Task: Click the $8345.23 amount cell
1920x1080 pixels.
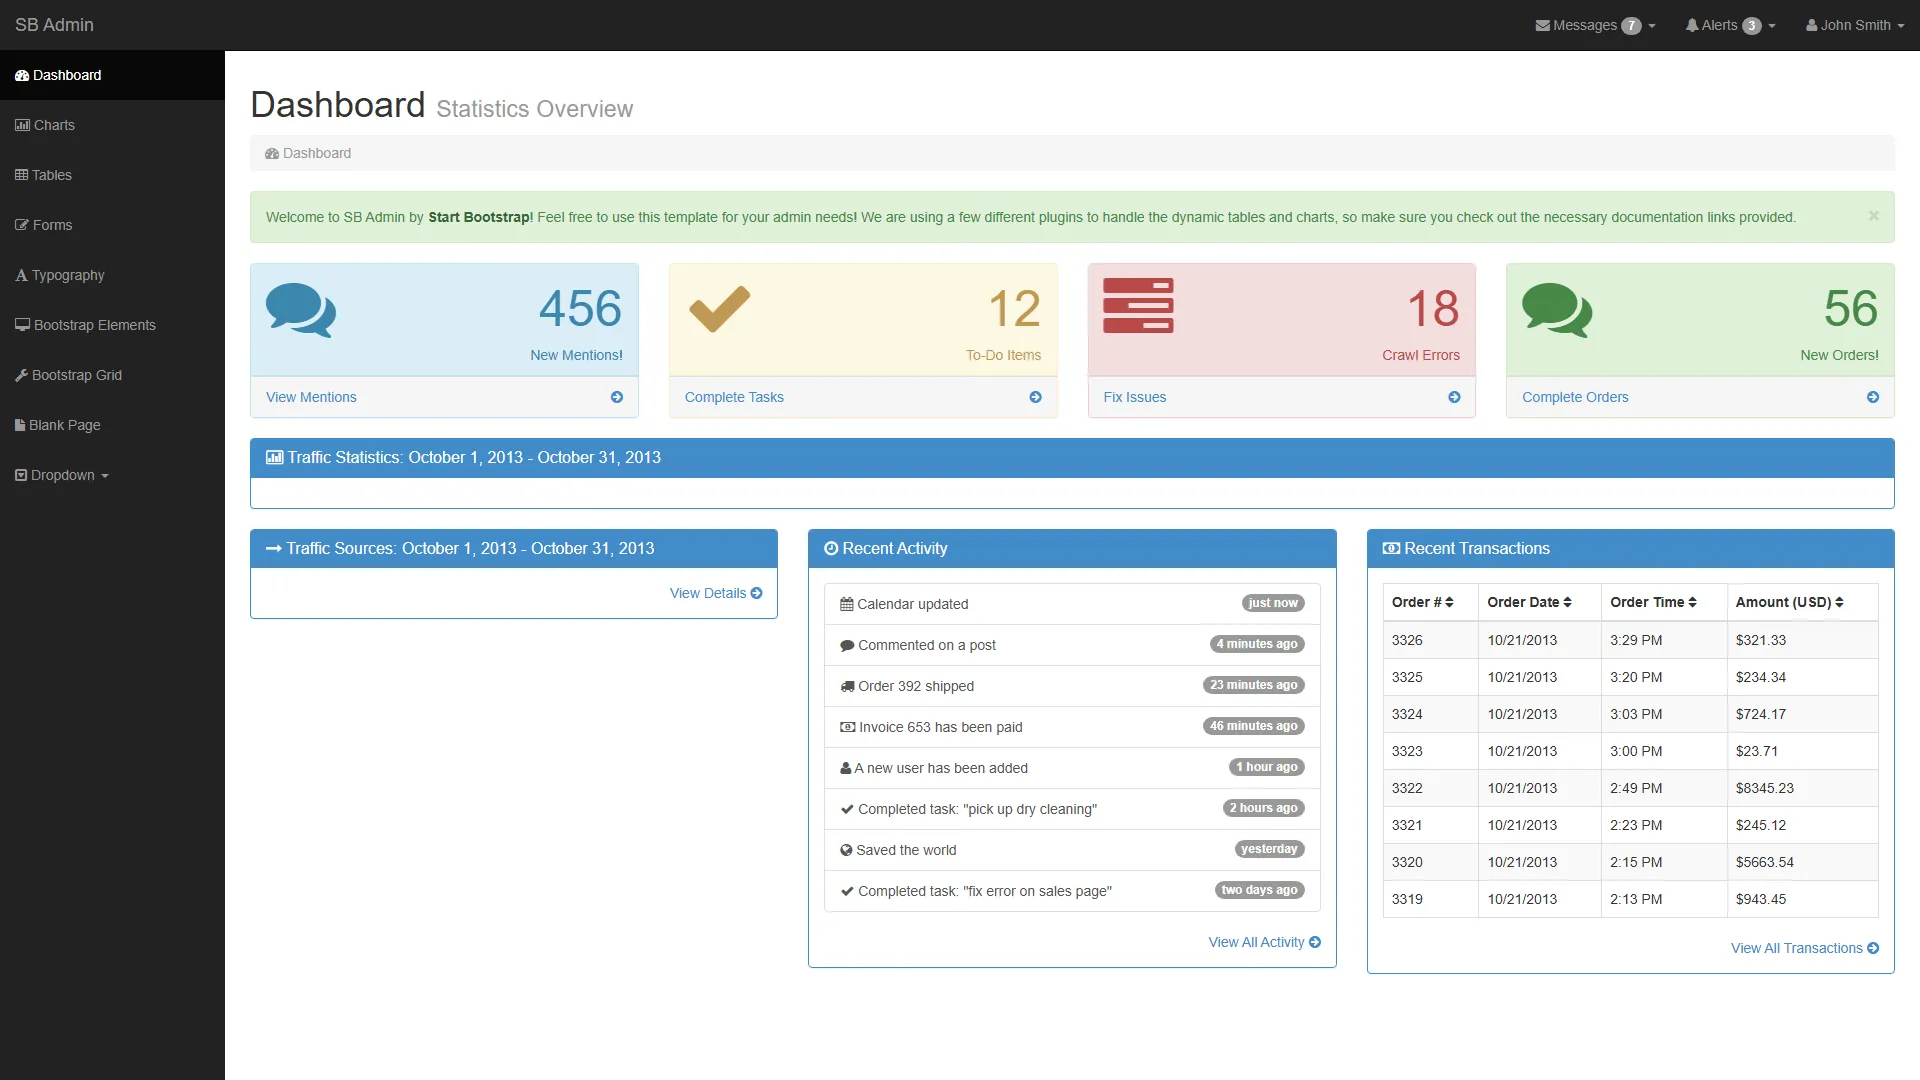Action: click(x=1802, y=788)
